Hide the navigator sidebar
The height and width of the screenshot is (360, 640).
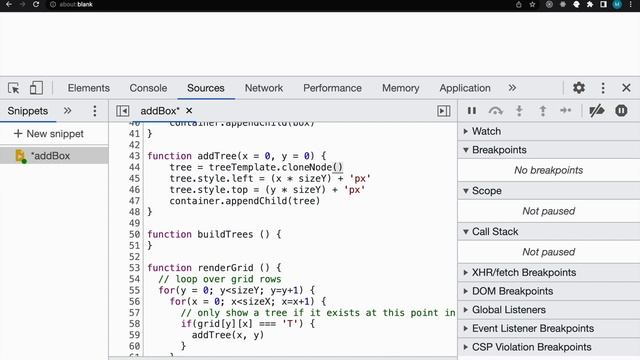coord(122,111)
